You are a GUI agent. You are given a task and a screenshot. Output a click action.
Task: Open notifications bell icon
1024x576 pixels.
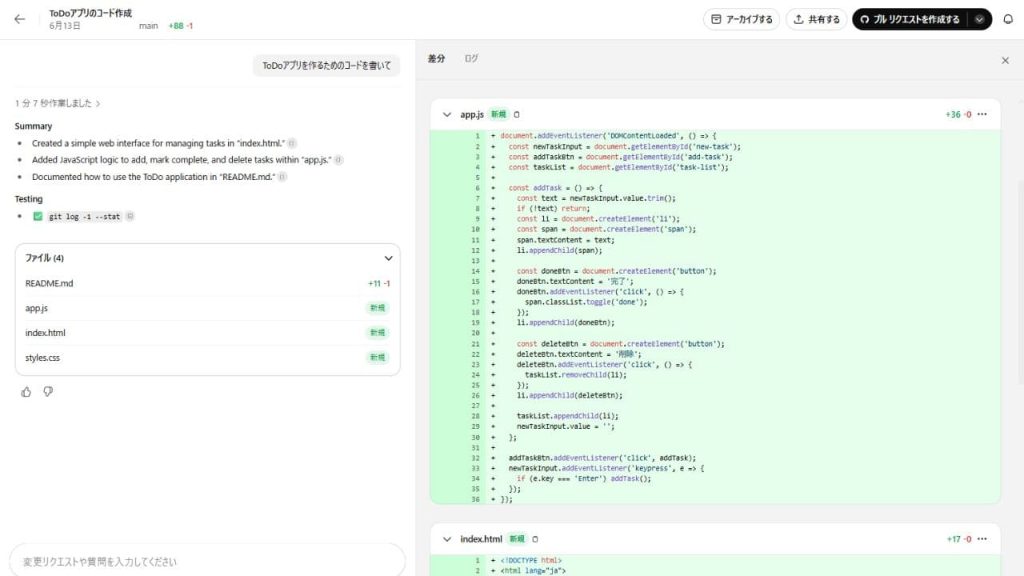[x=1008, y=19]
